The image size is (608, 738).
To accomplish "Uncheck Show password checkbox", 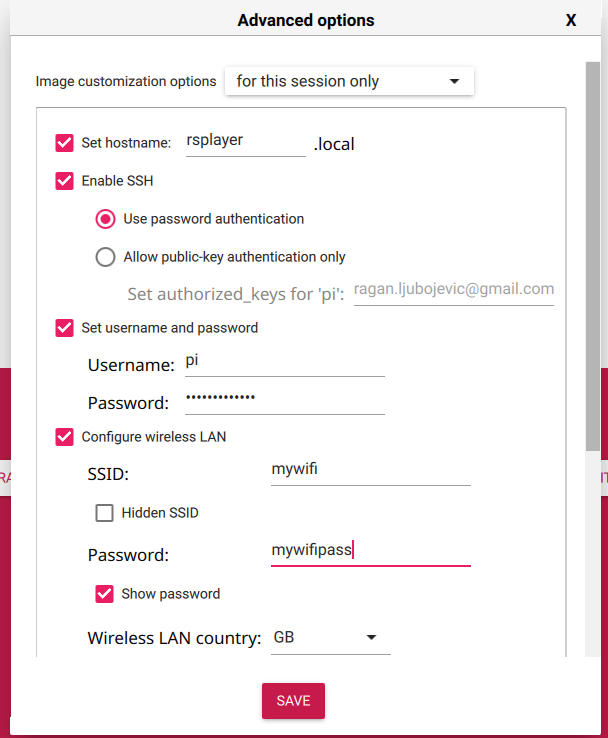I will [104, 594].
